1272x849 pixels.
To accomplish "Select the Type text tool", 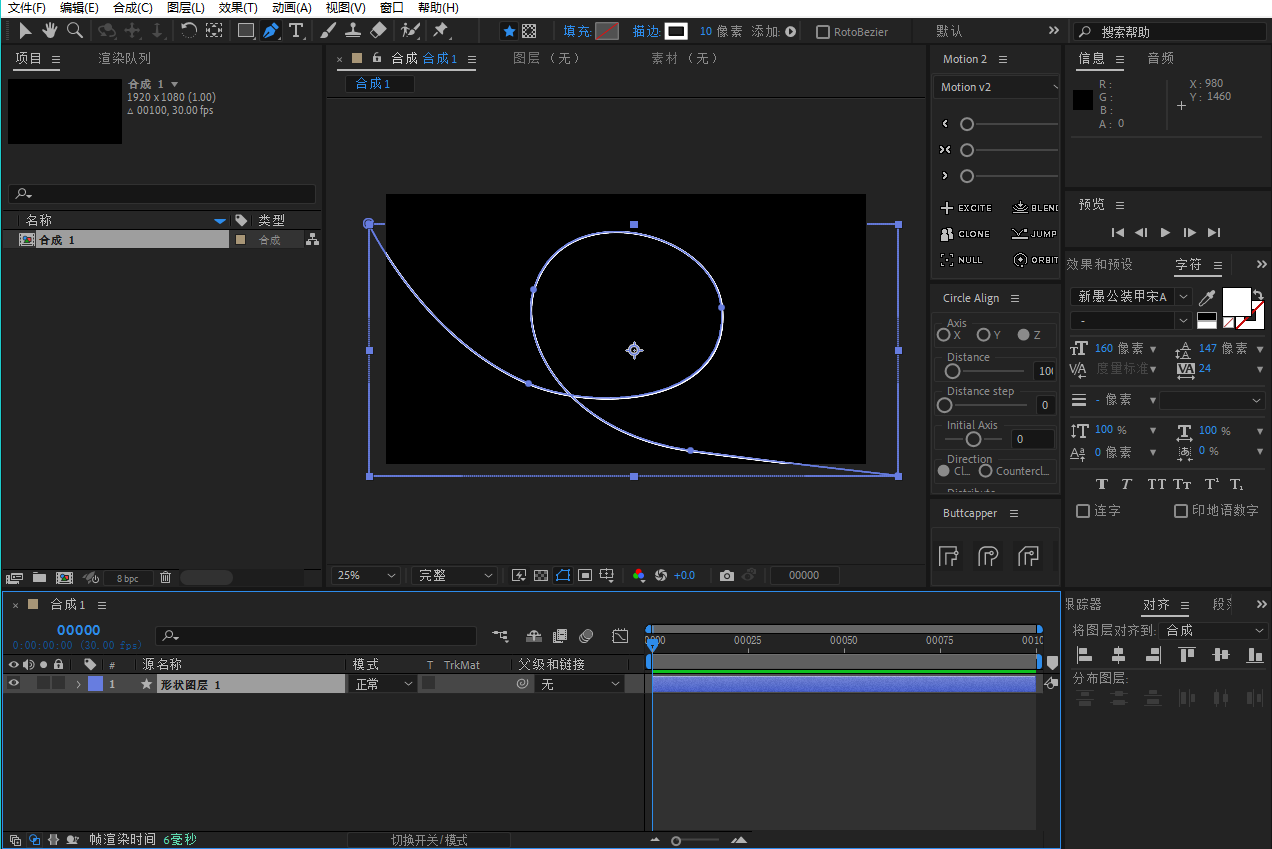I will click(x=296, y=31).
